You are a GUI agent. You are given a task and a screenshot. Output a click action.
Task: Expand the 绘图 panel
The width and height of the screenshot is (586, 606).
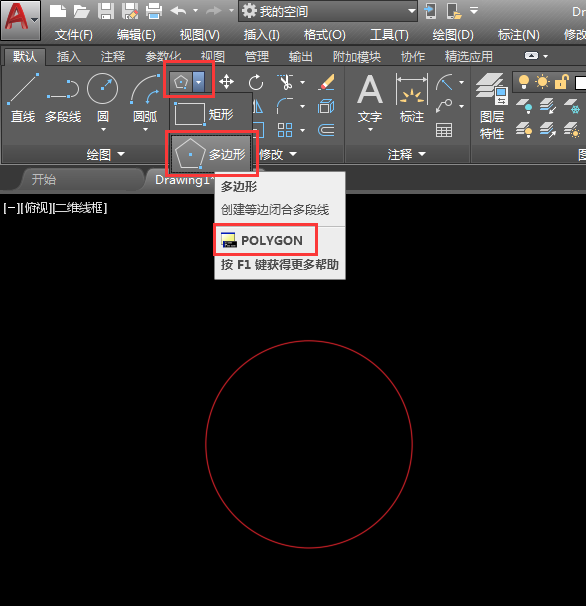click(106, 155)
